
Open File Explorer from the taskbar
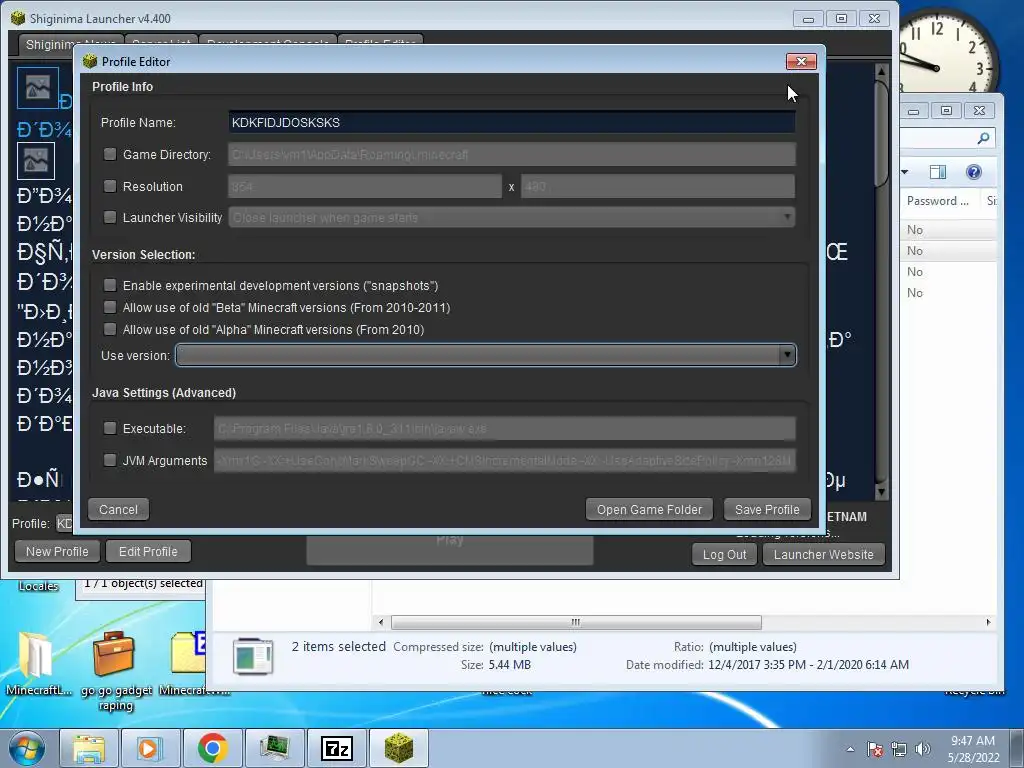(89, 748)
